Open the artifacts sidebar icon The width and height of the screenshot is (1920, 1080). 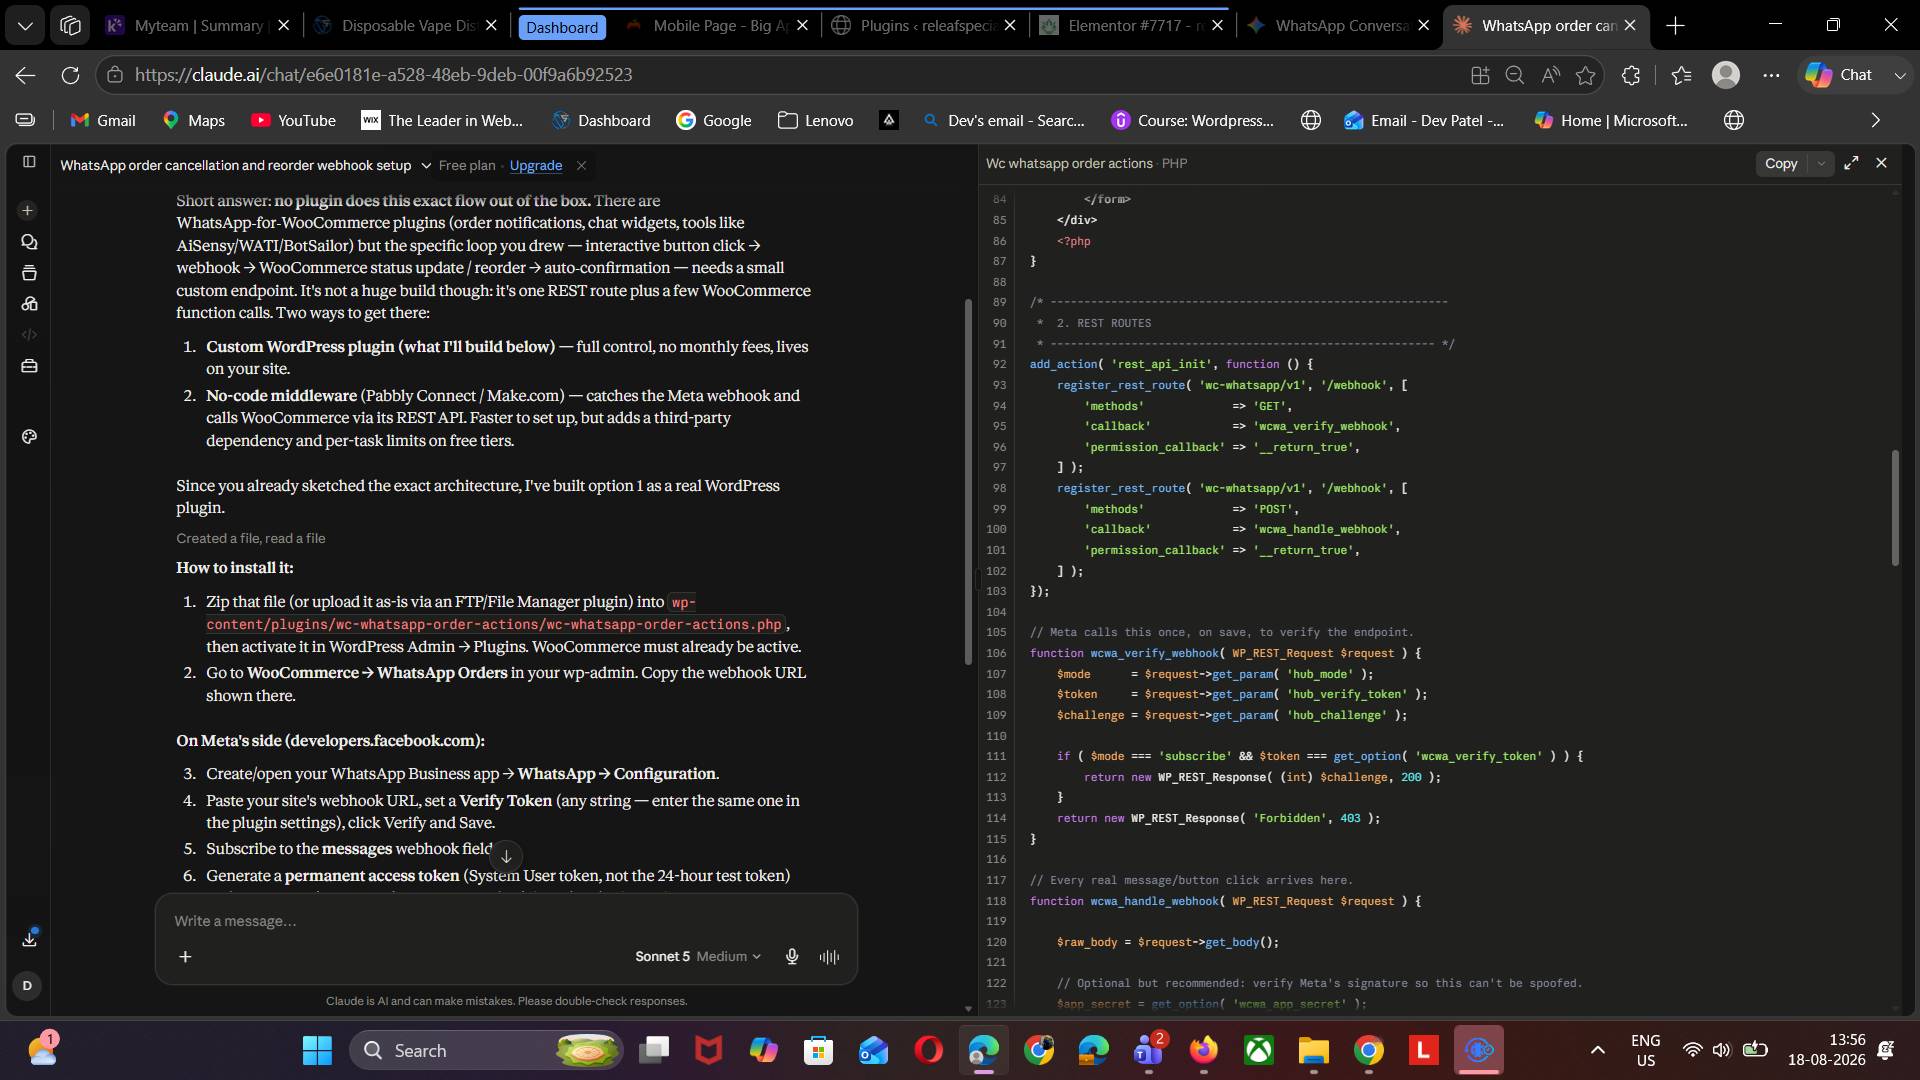click(29, 304)
